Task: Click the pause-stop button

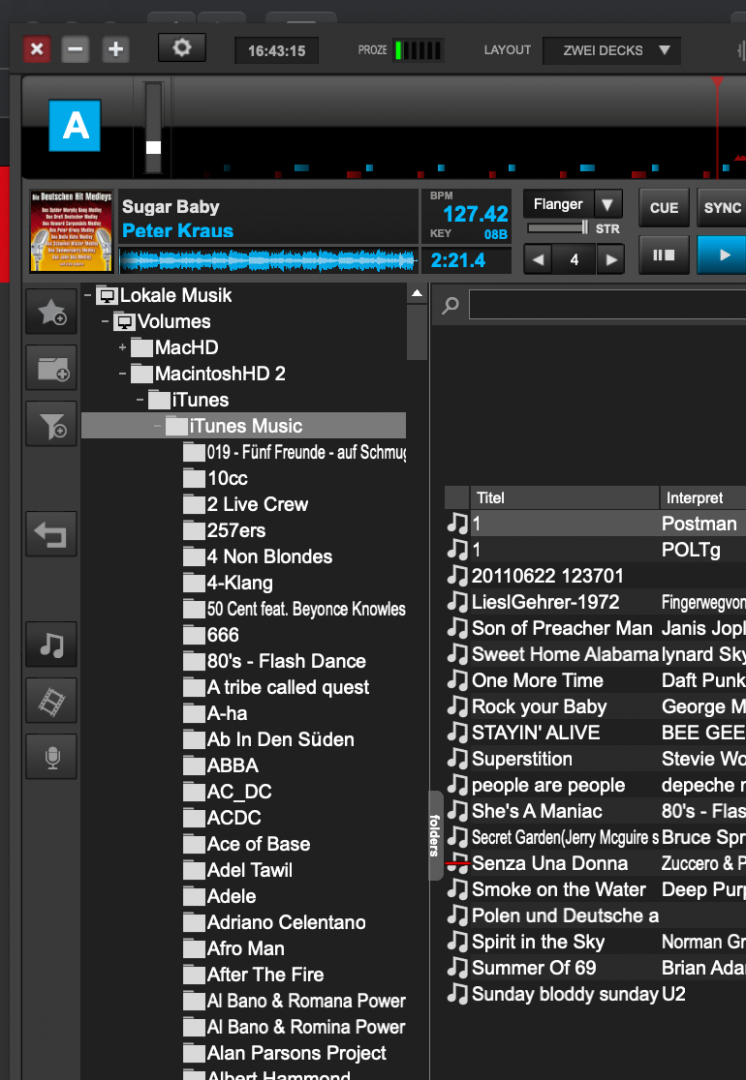Action: coord(664,256)
